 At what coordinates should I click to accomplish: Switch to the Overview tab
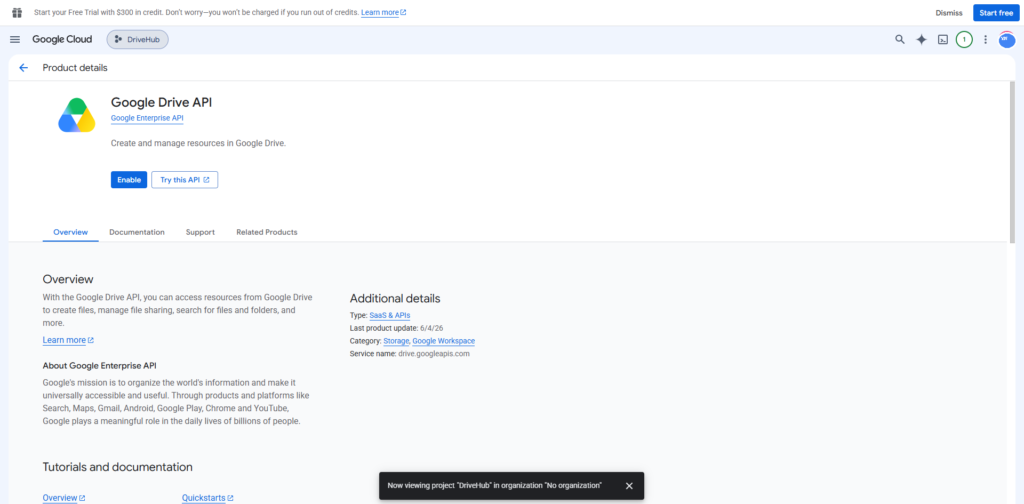point(71,232)
